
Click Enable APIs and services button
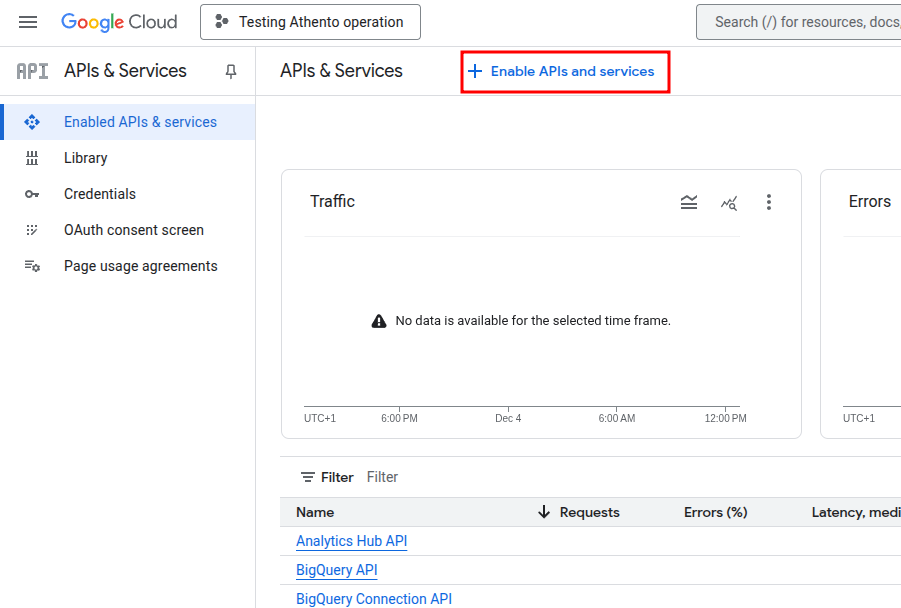point(563,72)
